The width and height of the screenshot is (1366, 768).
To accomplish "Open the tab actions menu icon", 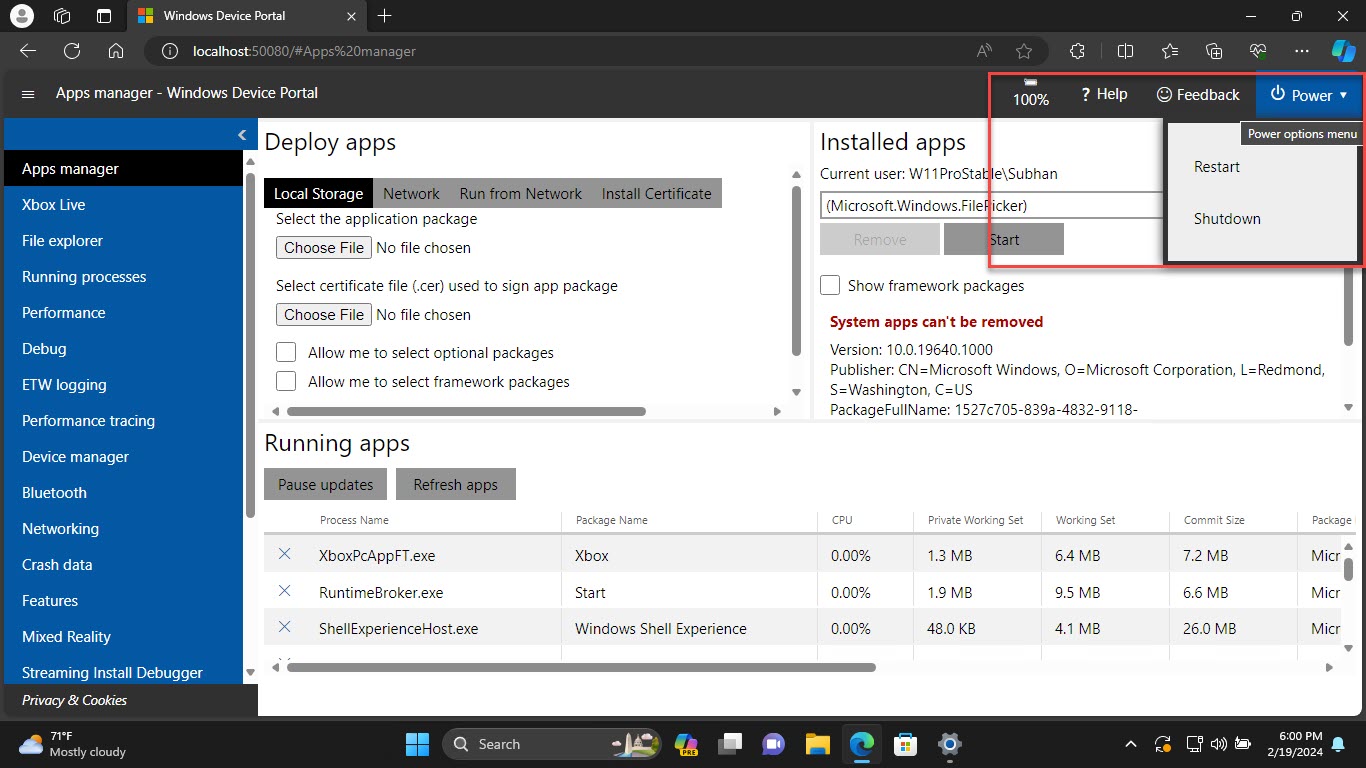I will click(104, 16).
